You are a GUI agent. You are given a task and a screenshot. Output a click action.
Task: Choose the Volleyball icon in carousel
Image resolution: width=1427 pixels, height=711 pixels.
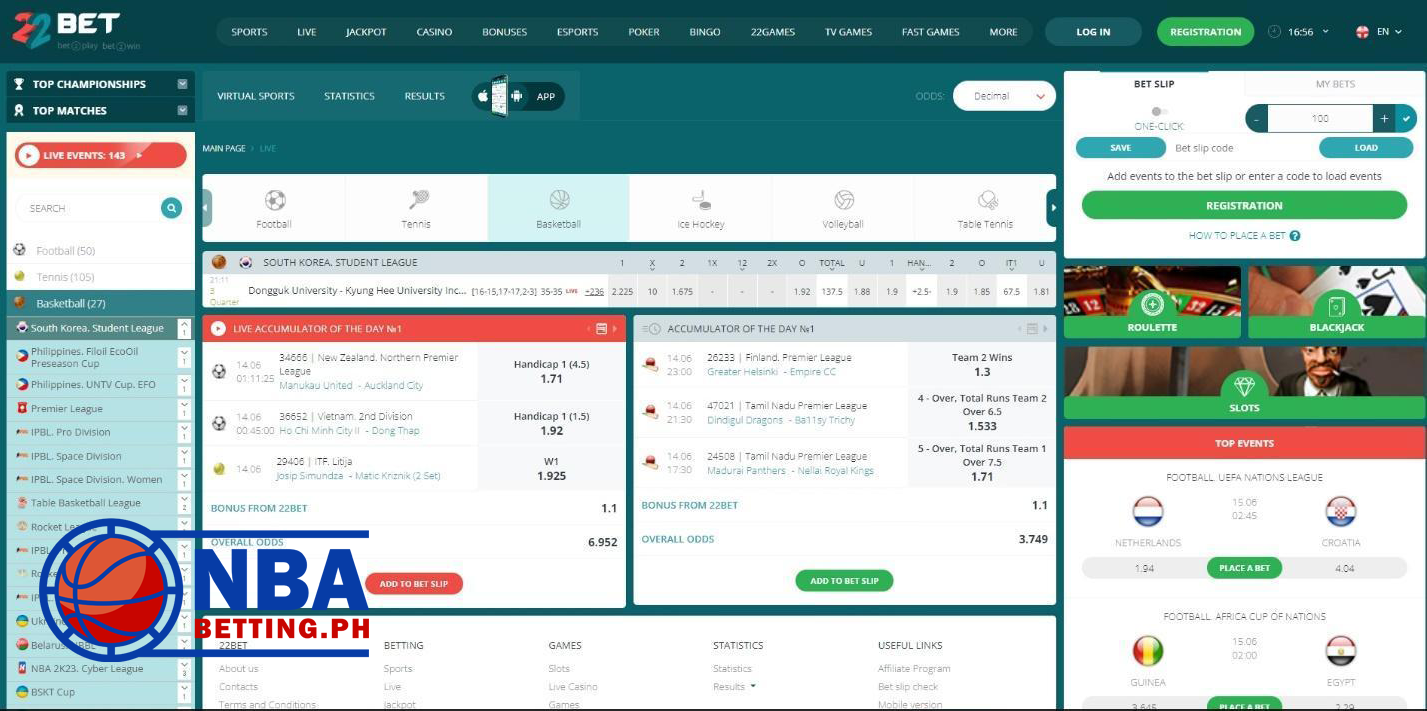[843, 200]
